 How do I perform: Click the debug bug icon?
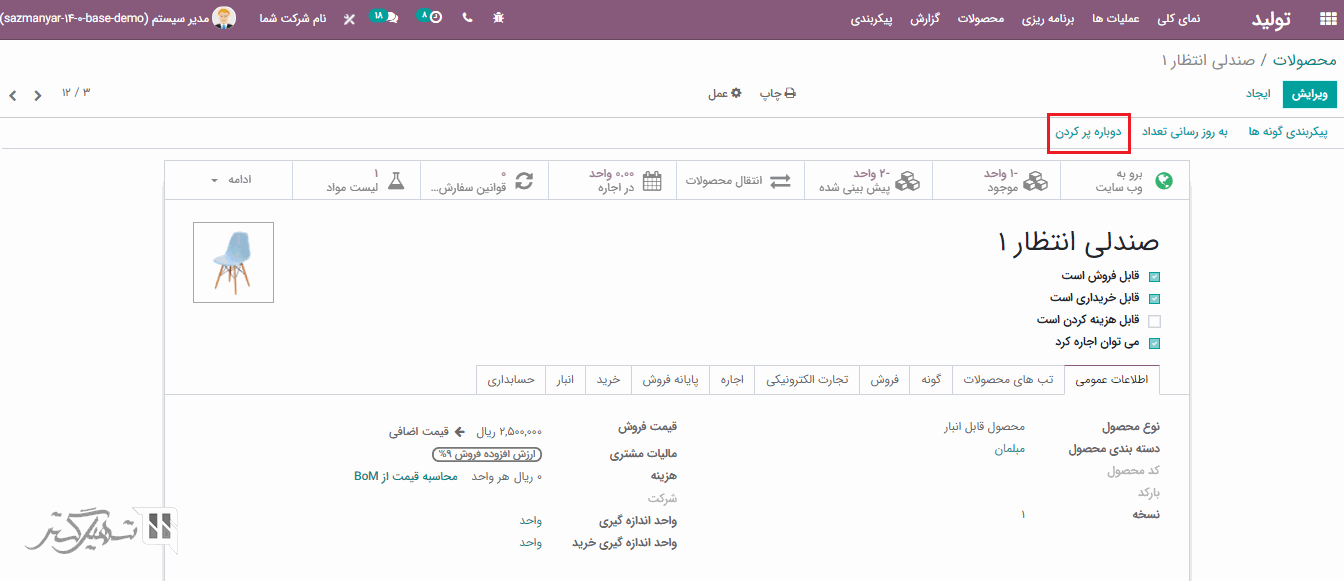click(499, 18)
